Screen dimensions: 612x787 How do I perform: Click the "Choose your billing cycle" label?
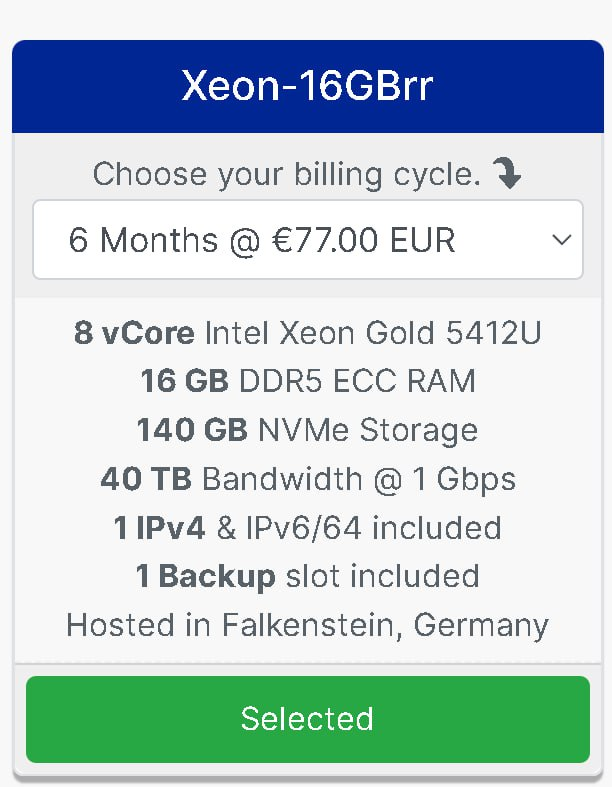point(287,175)
